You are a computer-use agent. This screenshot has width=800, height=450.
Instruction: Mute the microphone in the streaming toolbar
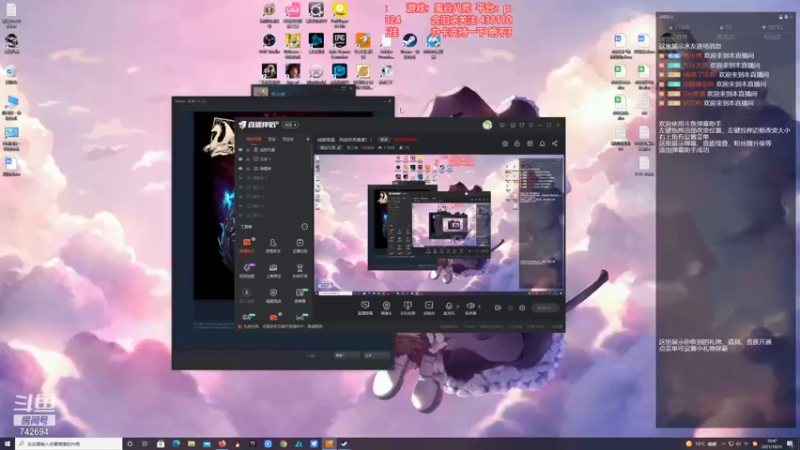(449, 307)
